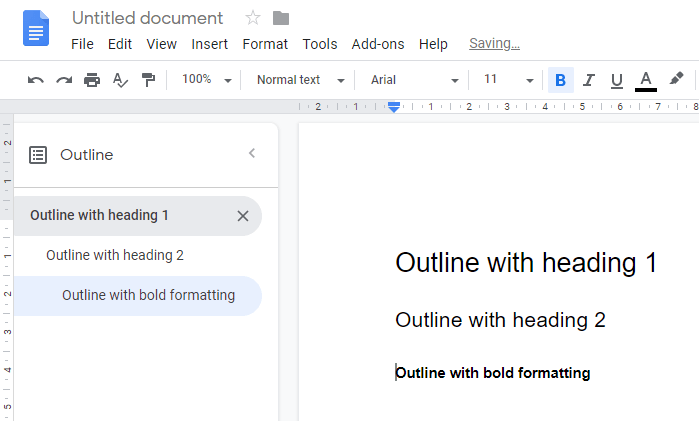Click the Untitled document title field
This screenshot has width=699, height=421.
click(x=148, y=18)
